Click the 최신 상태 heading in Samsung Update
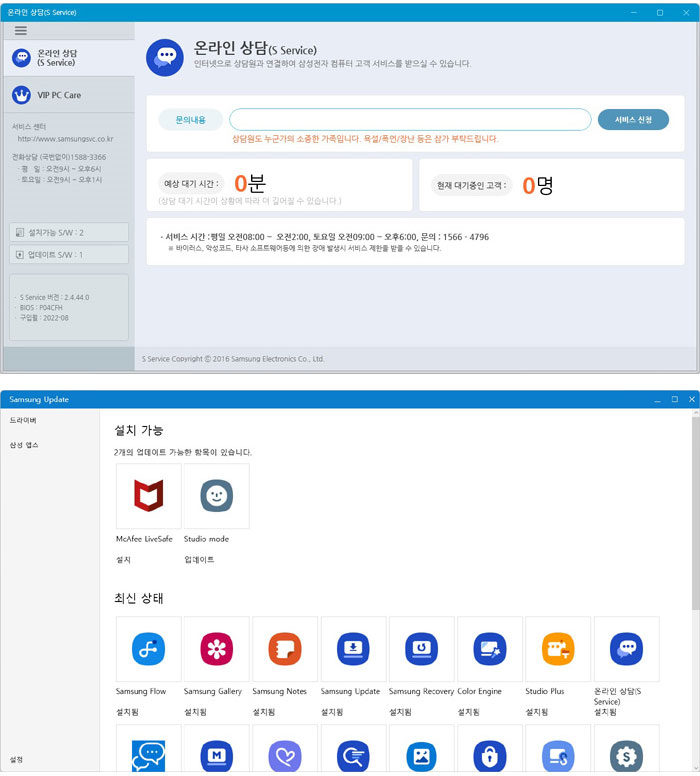This screenshot has height=776, width=700. 139,598
